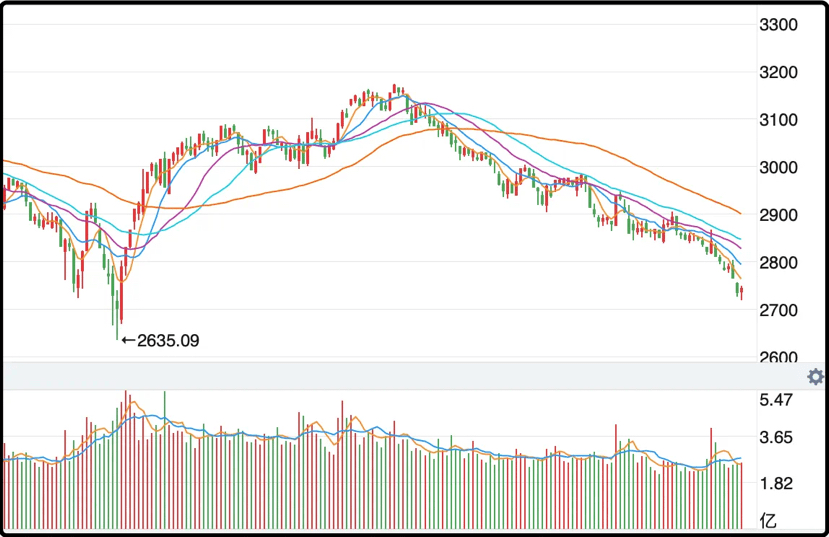Open the chart settings gear icon
The width and height of the screenshot is (829, 537).
coord(815,377)
